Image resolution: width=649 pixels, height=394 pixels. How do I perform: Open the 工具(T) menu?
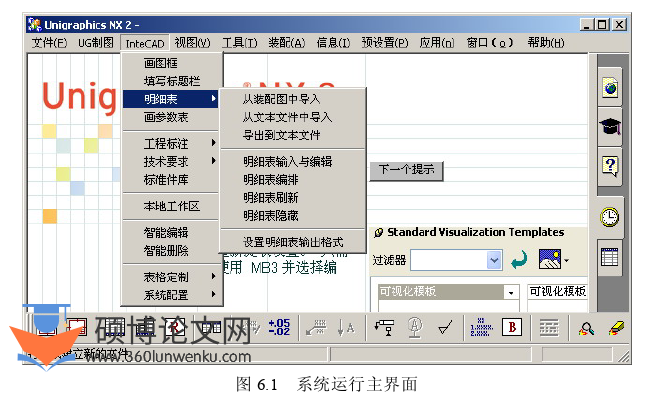click(240, 43)
